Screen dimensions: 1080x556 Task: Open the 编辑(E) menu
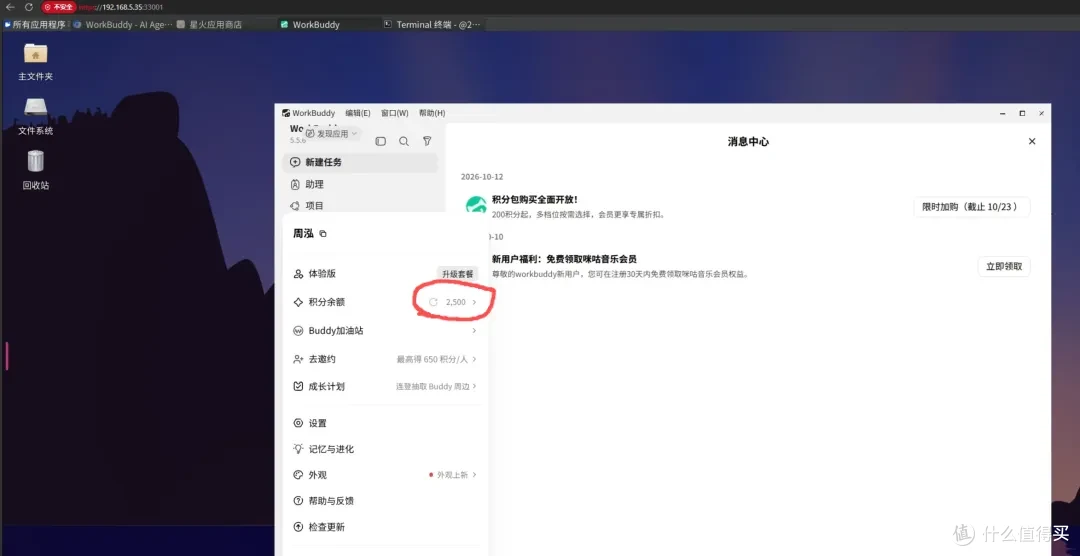[x=357, y=113]
